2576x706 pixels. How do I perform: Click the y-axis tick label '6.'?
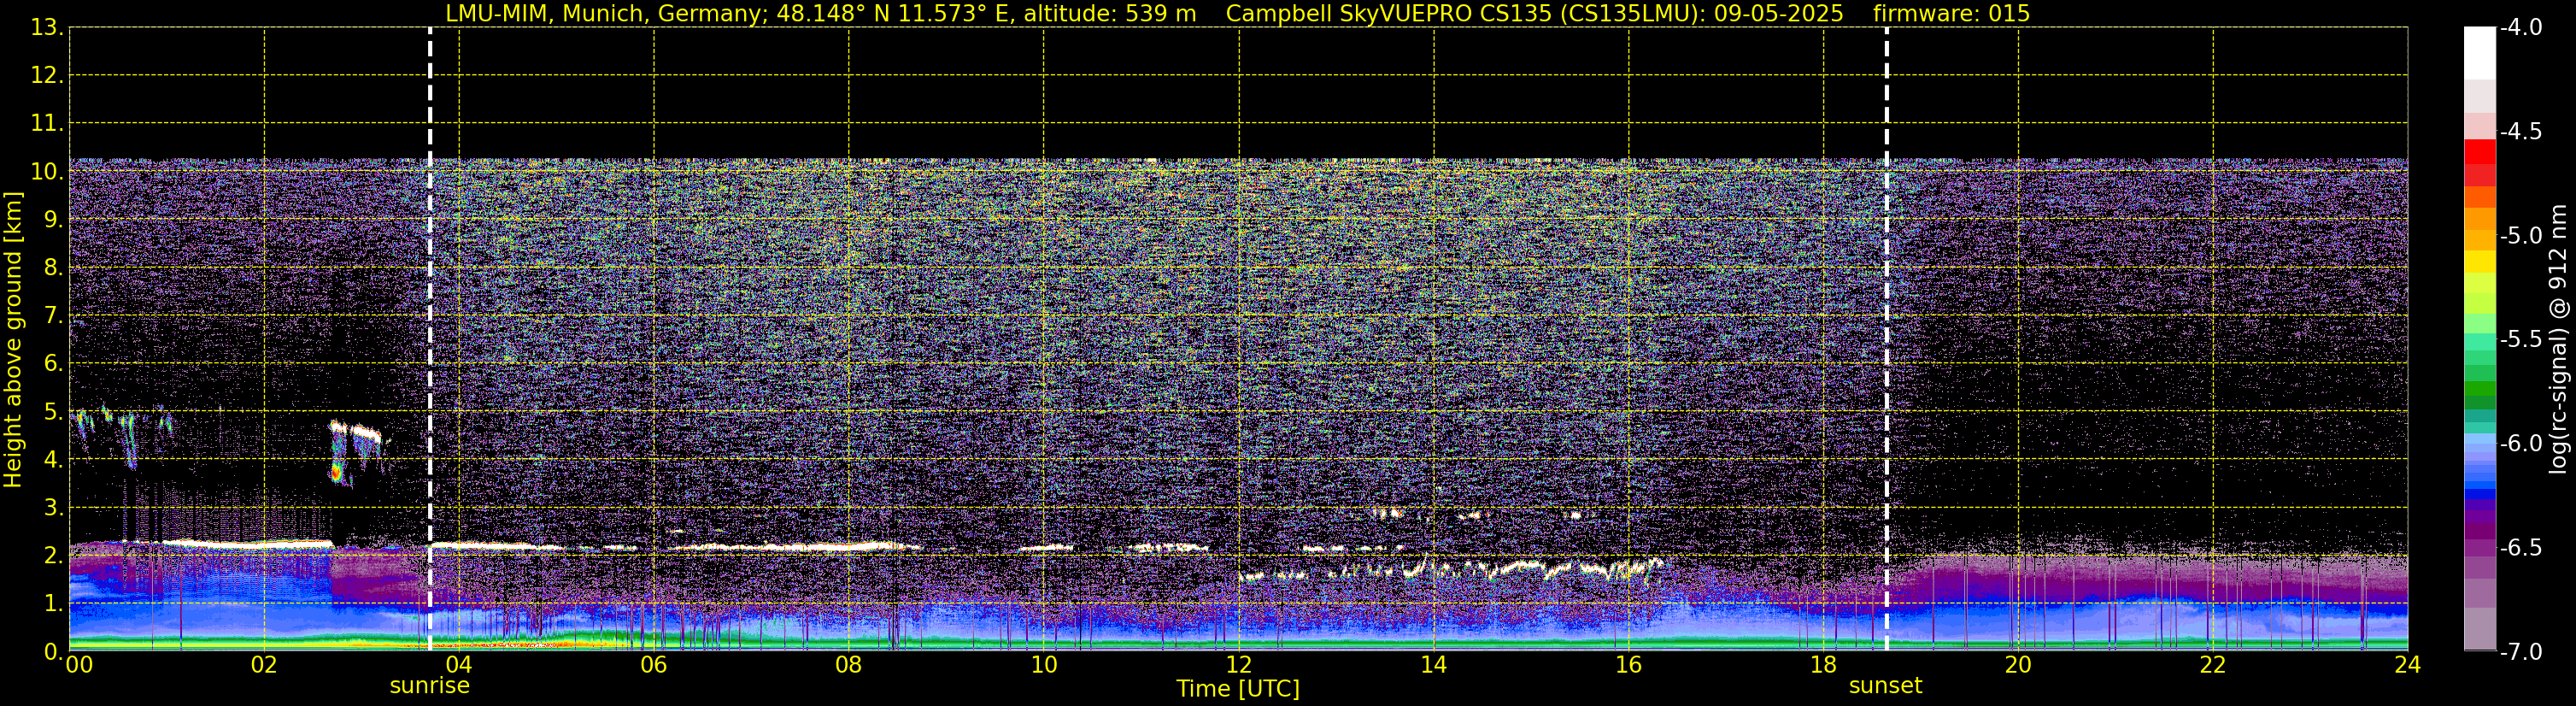pyautogui.click(x=53, y=364)
